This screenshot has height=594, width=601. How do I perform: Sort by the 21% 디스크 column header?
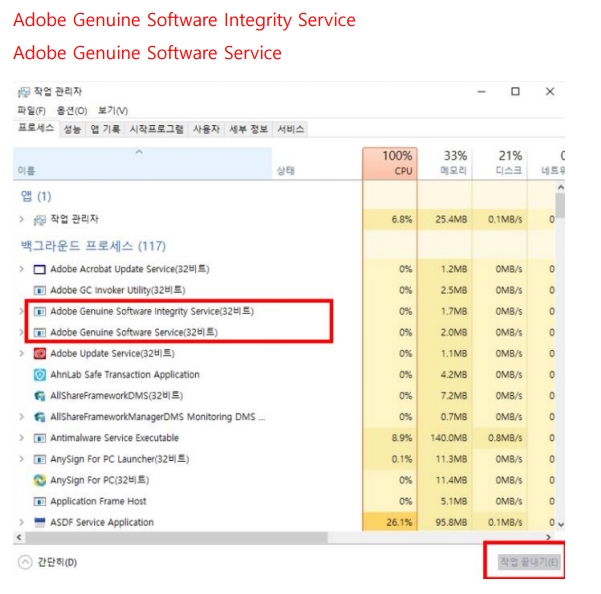[500, 164]
